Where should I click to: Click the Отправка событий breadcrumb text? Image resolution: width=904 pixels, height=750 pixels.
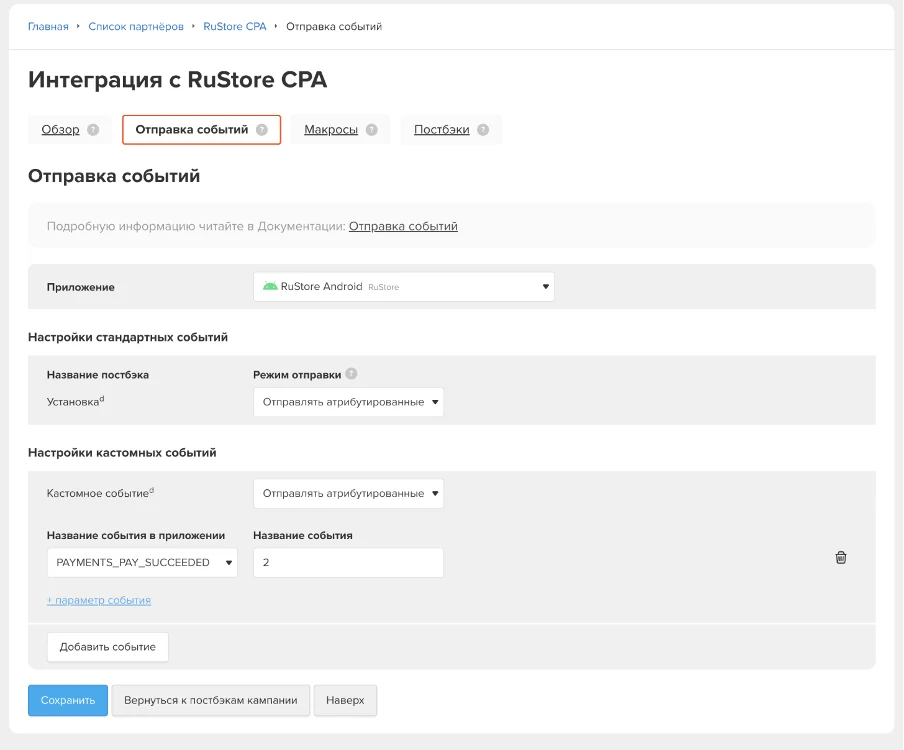334,27
